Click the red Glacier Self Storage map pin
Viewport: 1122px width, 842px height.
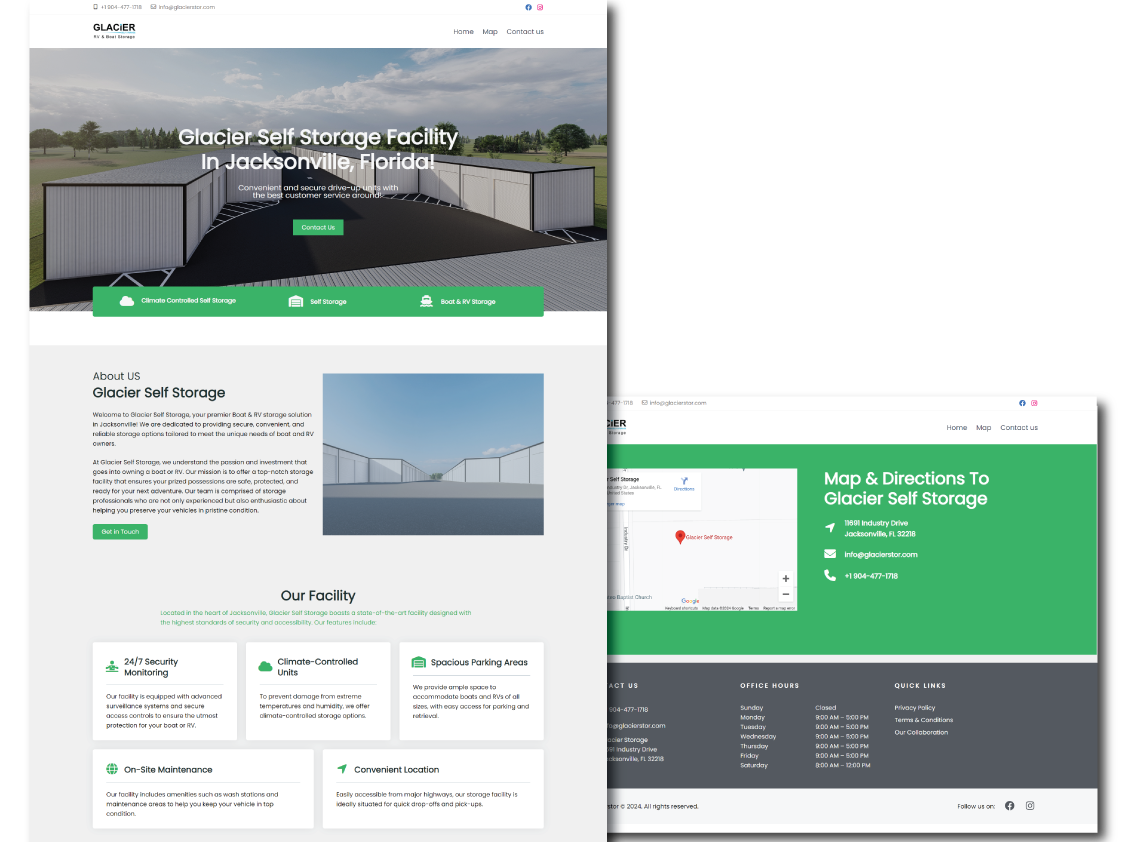coord(680,537)
